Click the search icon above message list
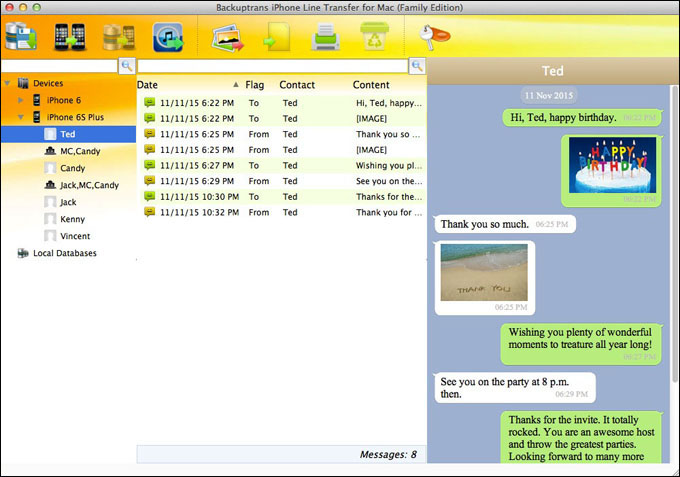The width and height of the screenshot is (680, 477). pyautogui.click(x=417, y=66)
